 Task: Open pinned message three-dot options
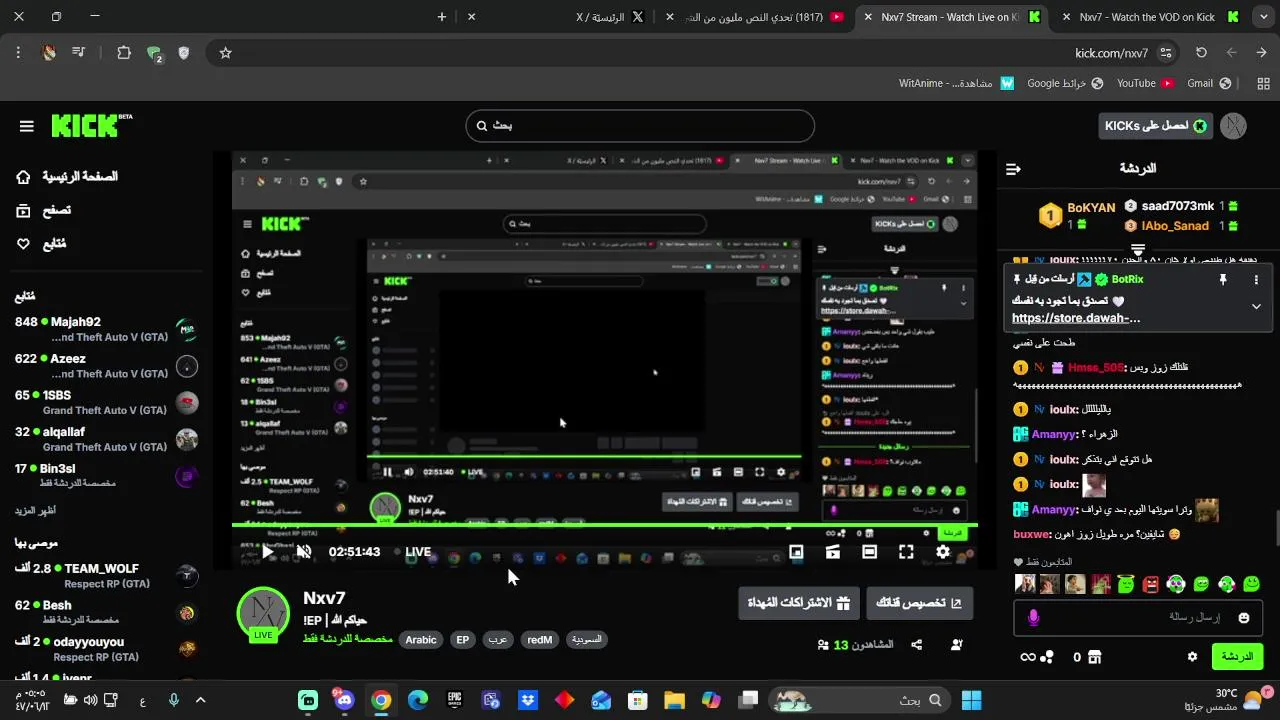(1256, 280)
